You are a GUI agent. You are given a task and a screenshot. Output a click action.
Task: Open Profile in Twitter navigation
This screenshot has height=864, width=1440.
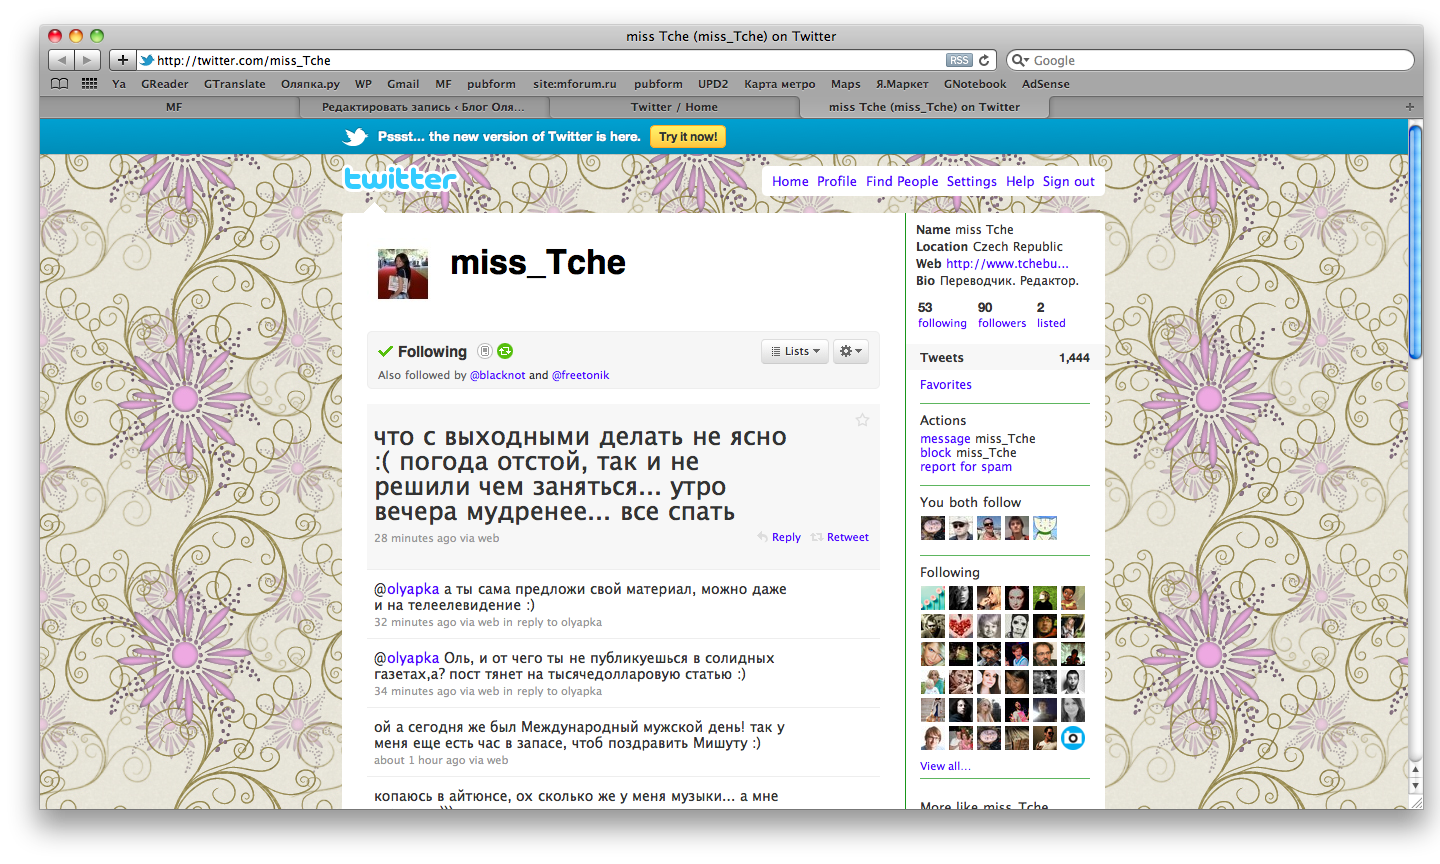(x=836, y=181)
